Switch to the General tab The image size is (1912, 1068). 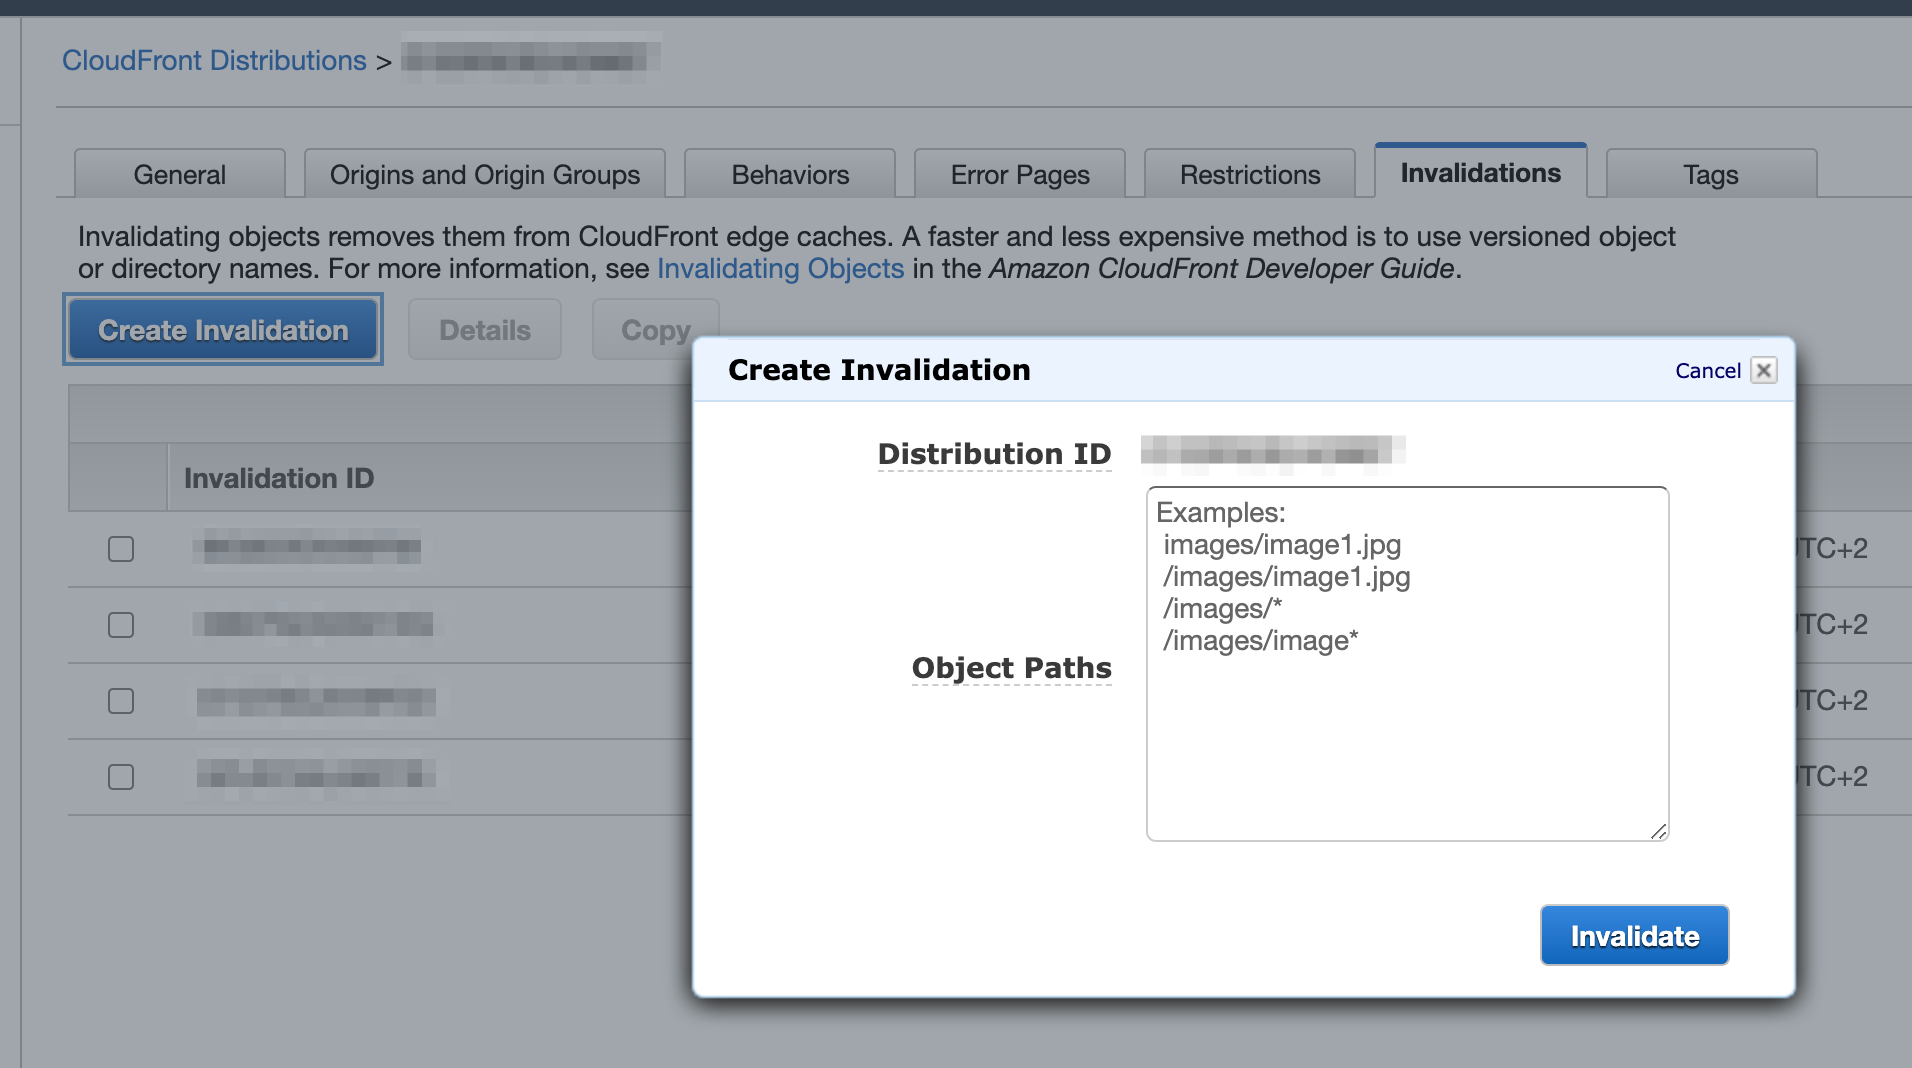[x=179, y=174]
